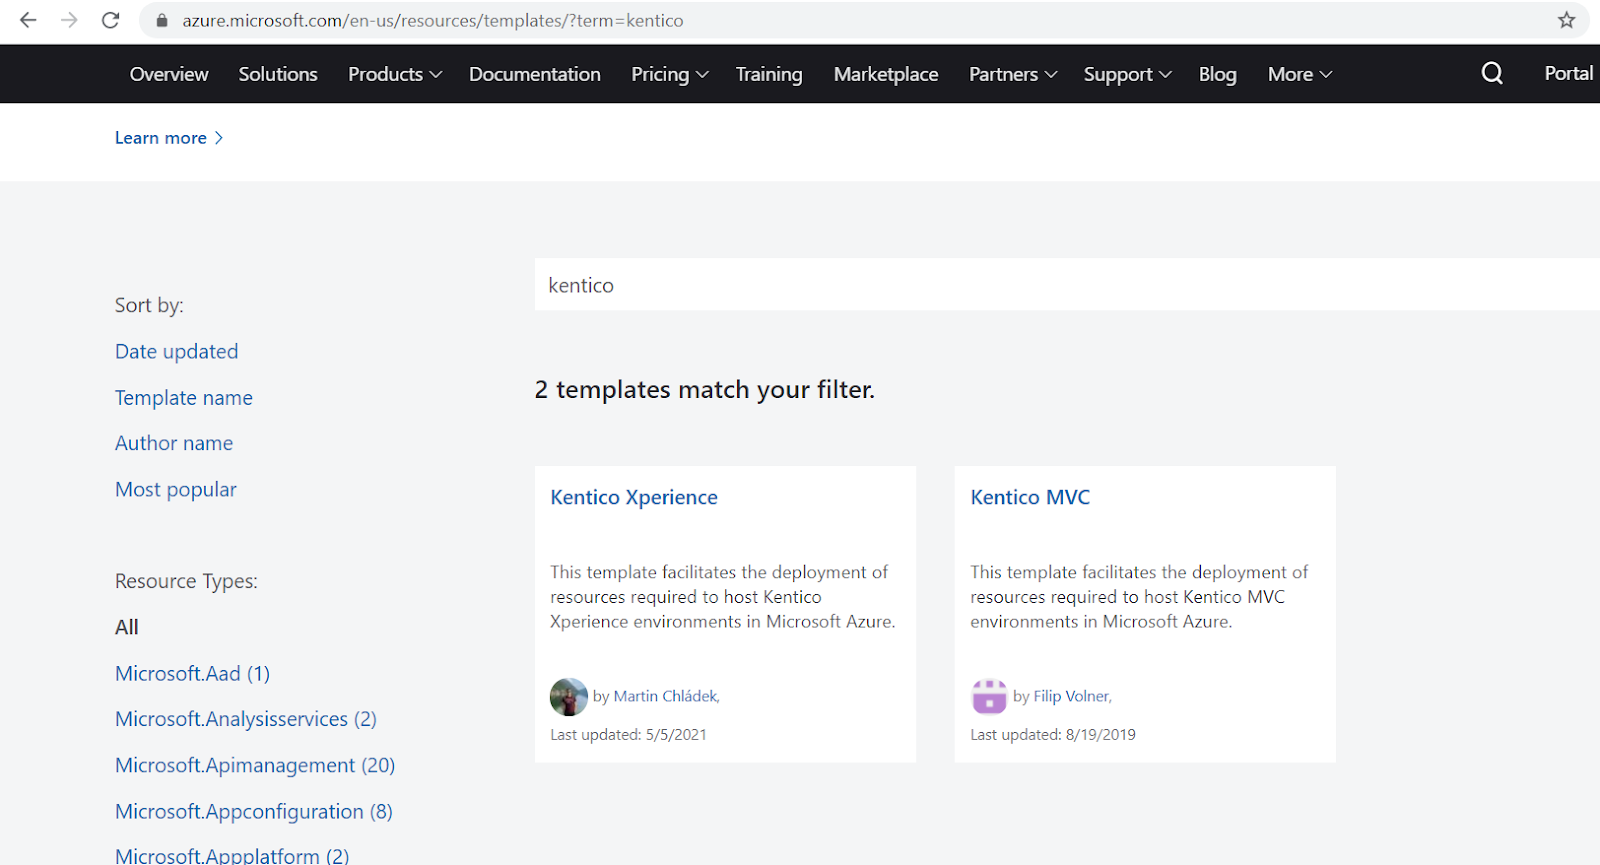Open the Kentico MVC template

coord(1030,497)
